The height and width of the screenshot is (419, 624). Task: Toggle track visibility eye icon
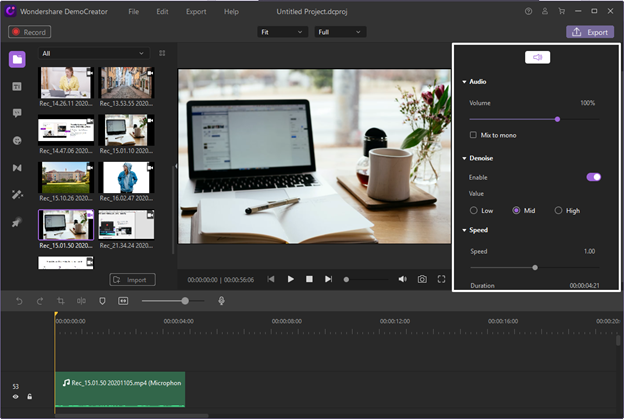point(16,397)
